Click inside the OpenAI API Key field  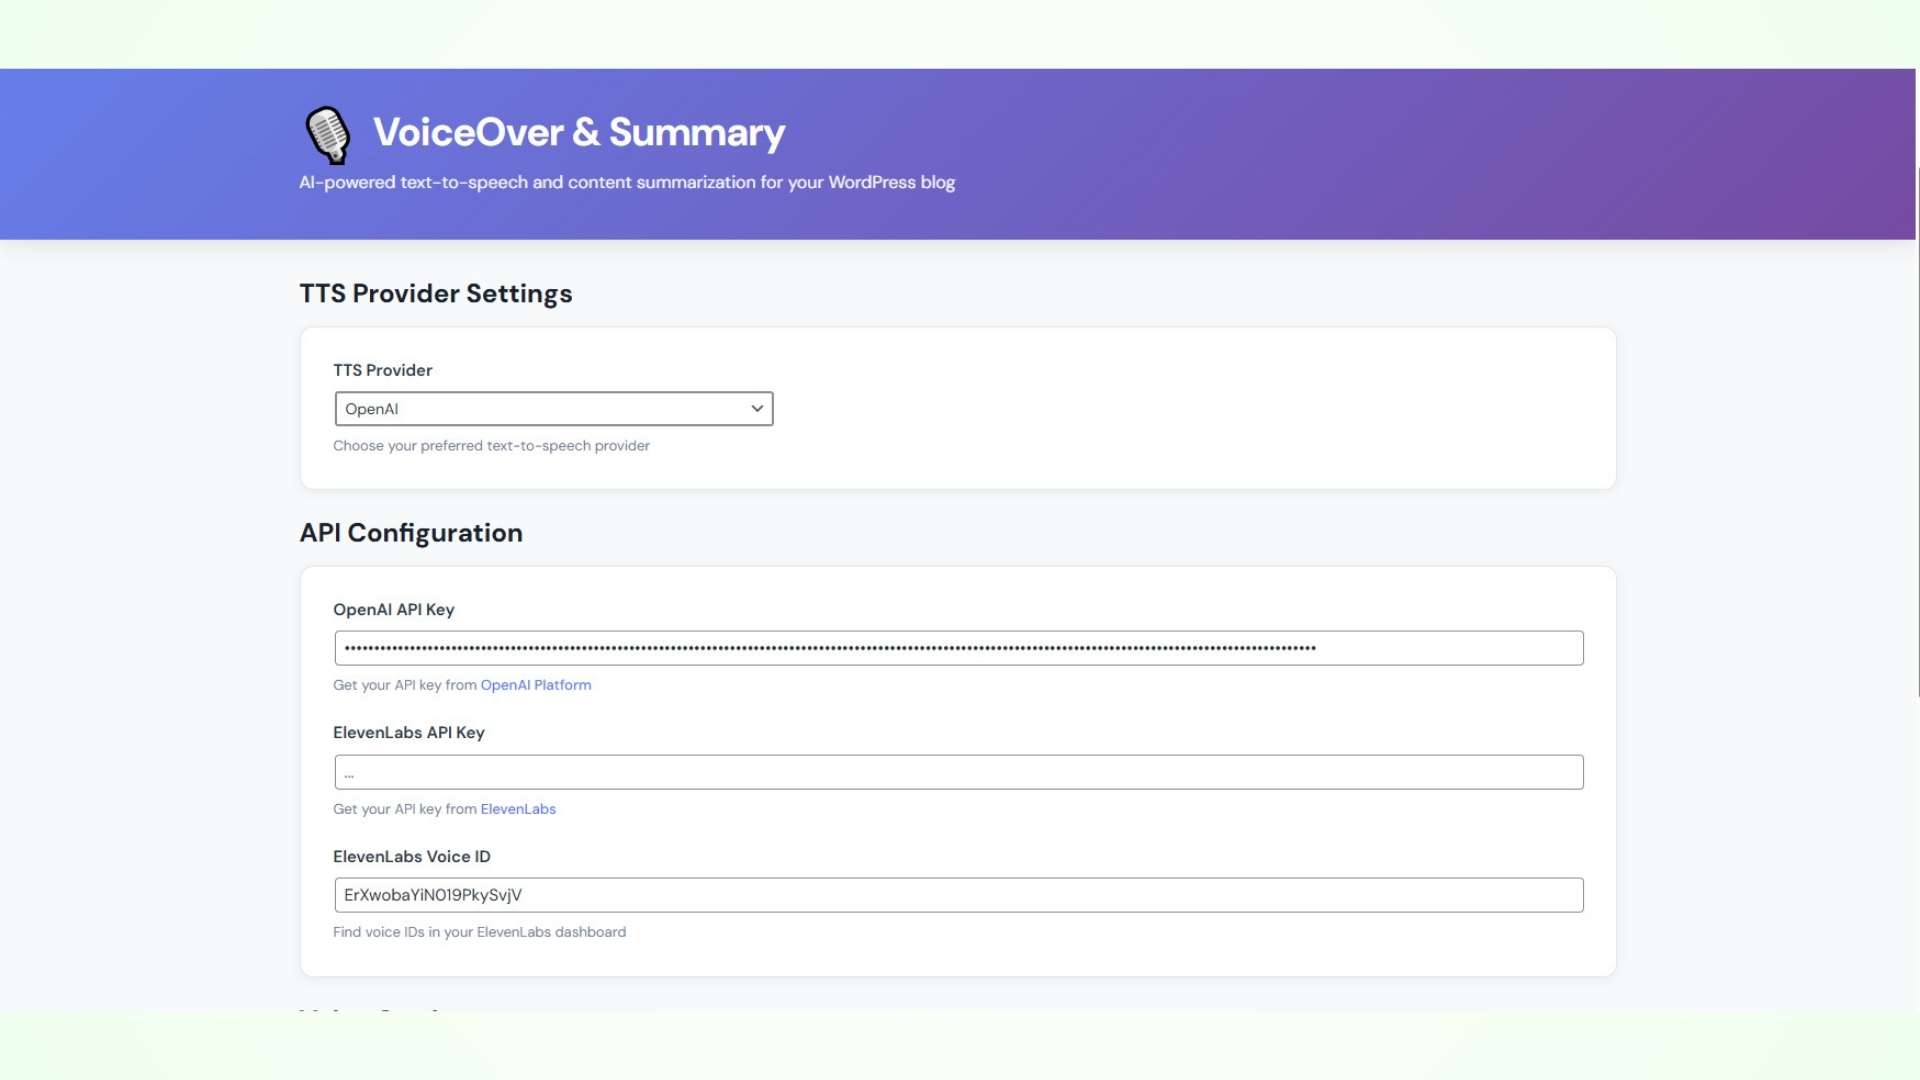coord(958,647)
